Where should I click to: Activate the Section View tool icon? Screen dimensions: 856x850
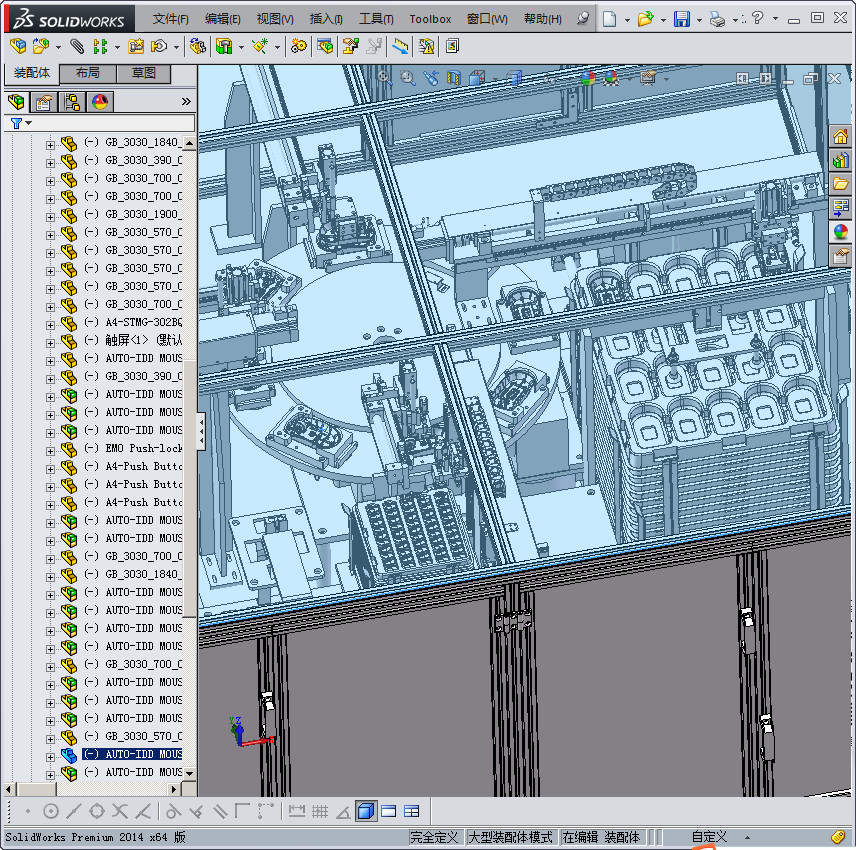(x=453, y=76)
